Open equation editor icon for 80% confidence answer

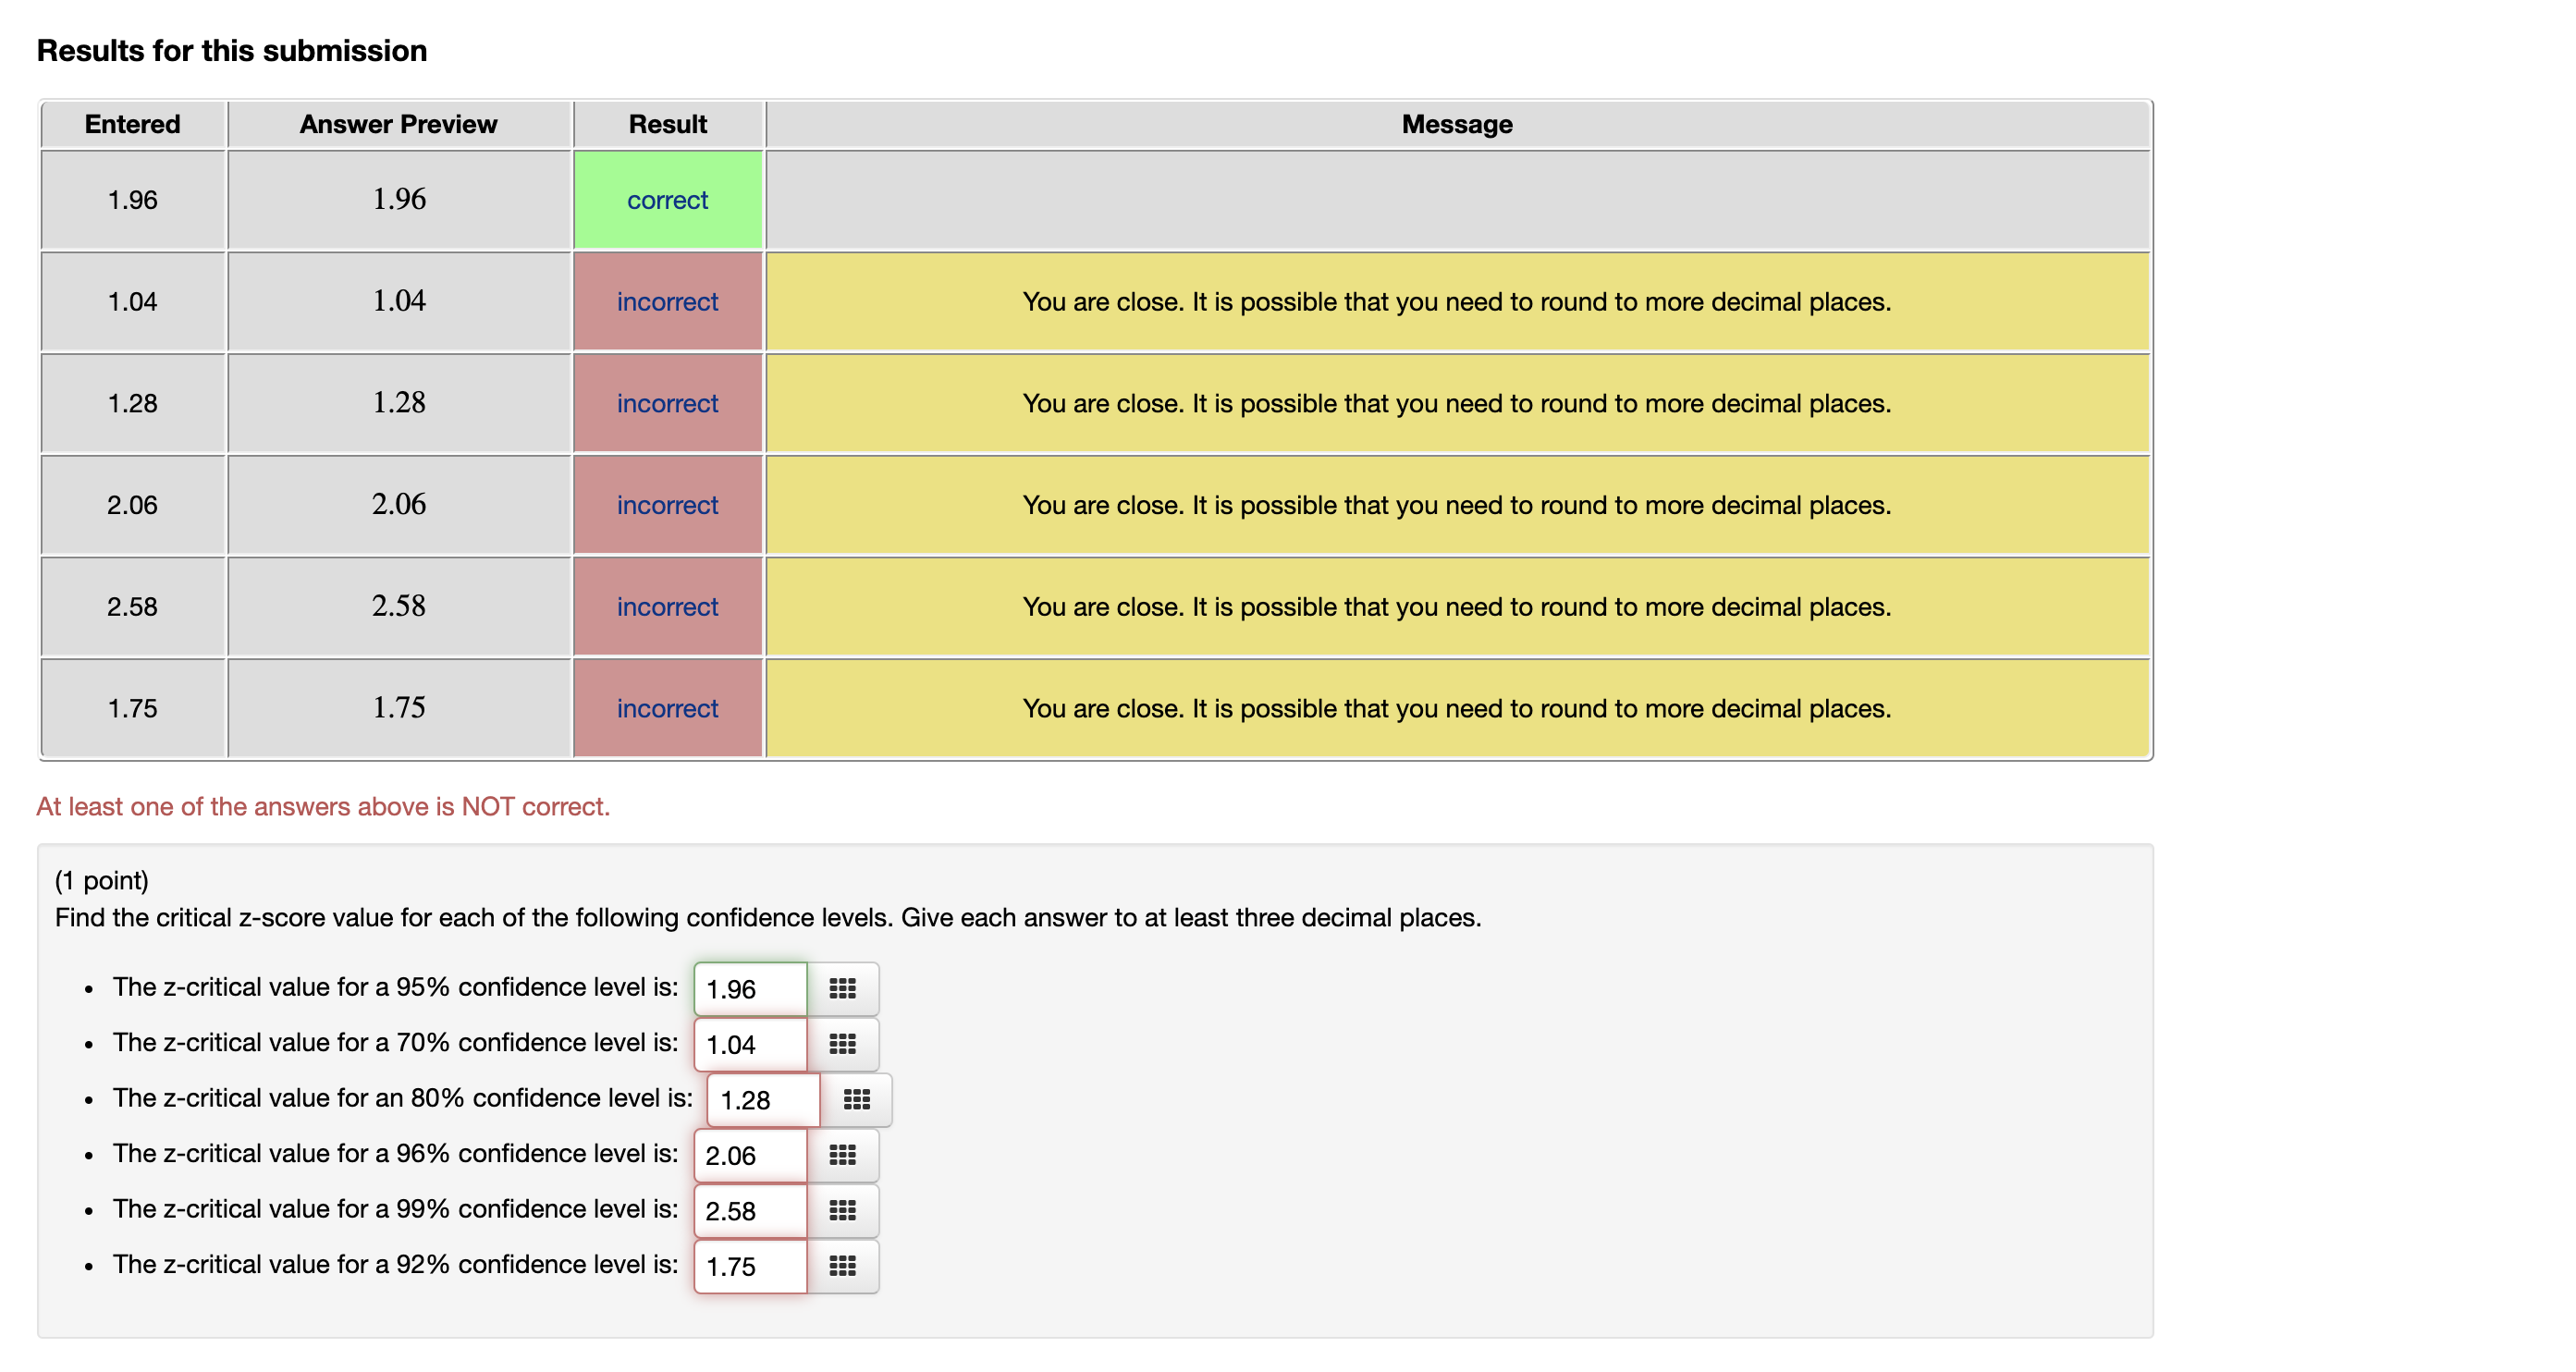(856, 1100)
